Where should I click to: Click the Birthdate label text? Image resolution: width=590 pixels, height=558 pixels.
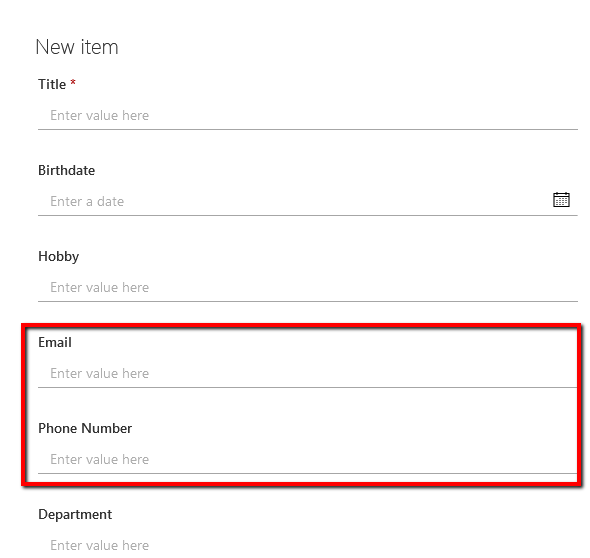(x=67, y=170)
